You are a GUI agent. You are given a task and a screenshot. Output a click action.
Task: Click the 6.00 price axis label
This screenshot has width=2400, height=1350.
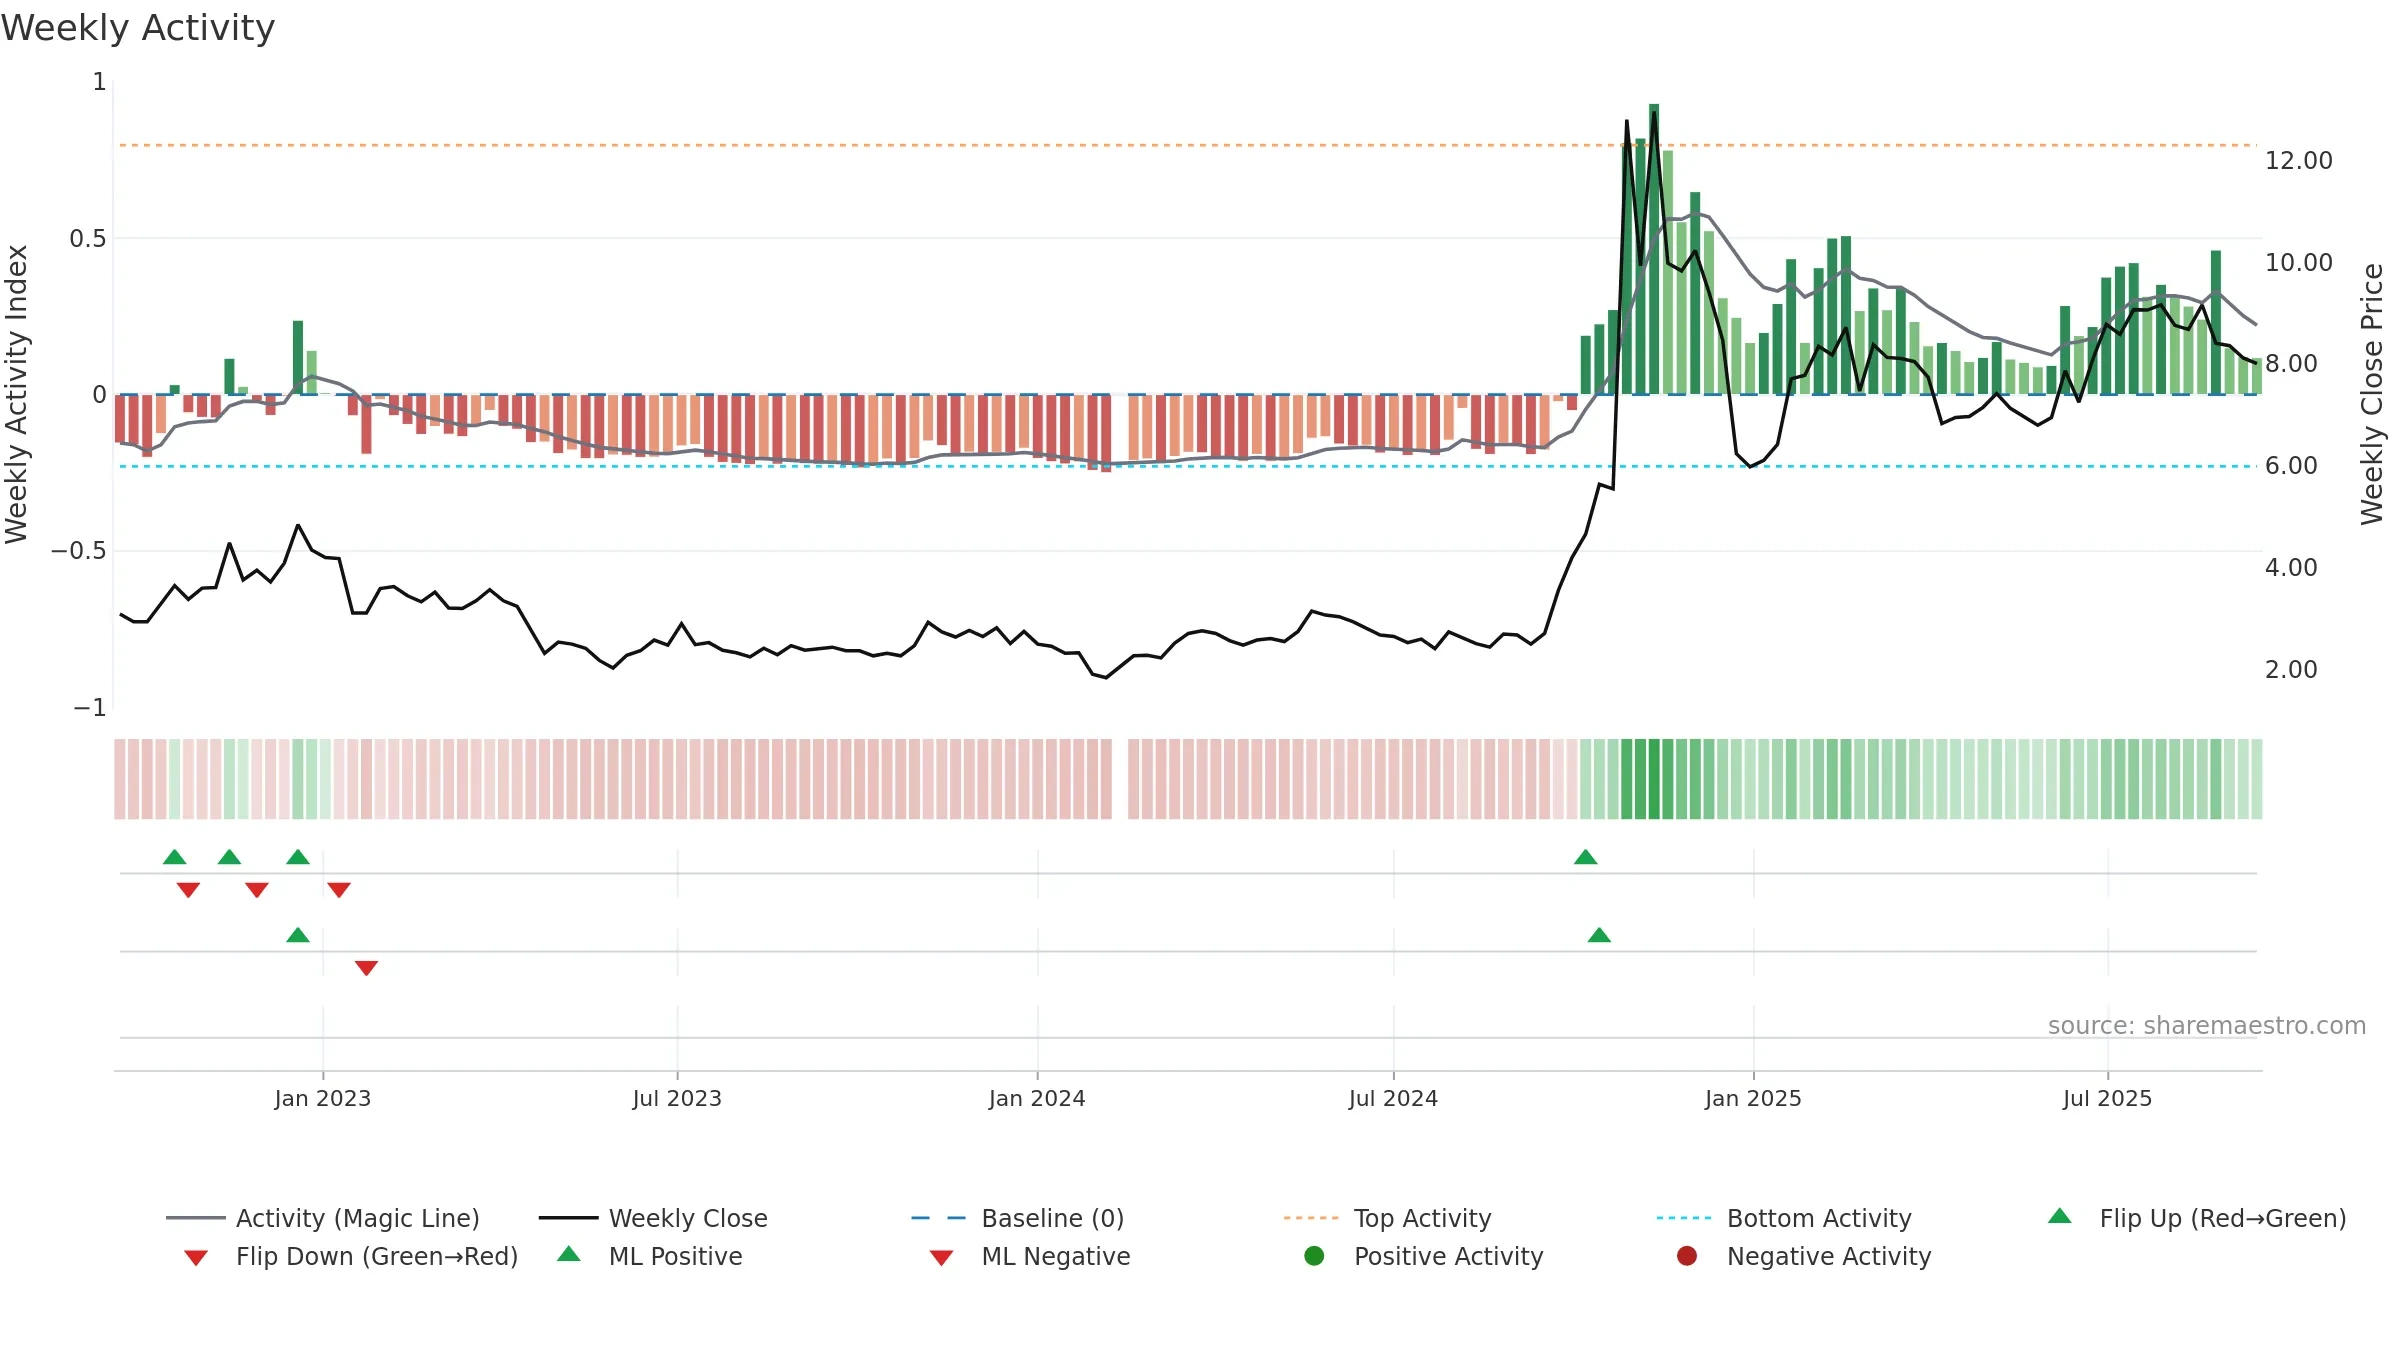2291,466
